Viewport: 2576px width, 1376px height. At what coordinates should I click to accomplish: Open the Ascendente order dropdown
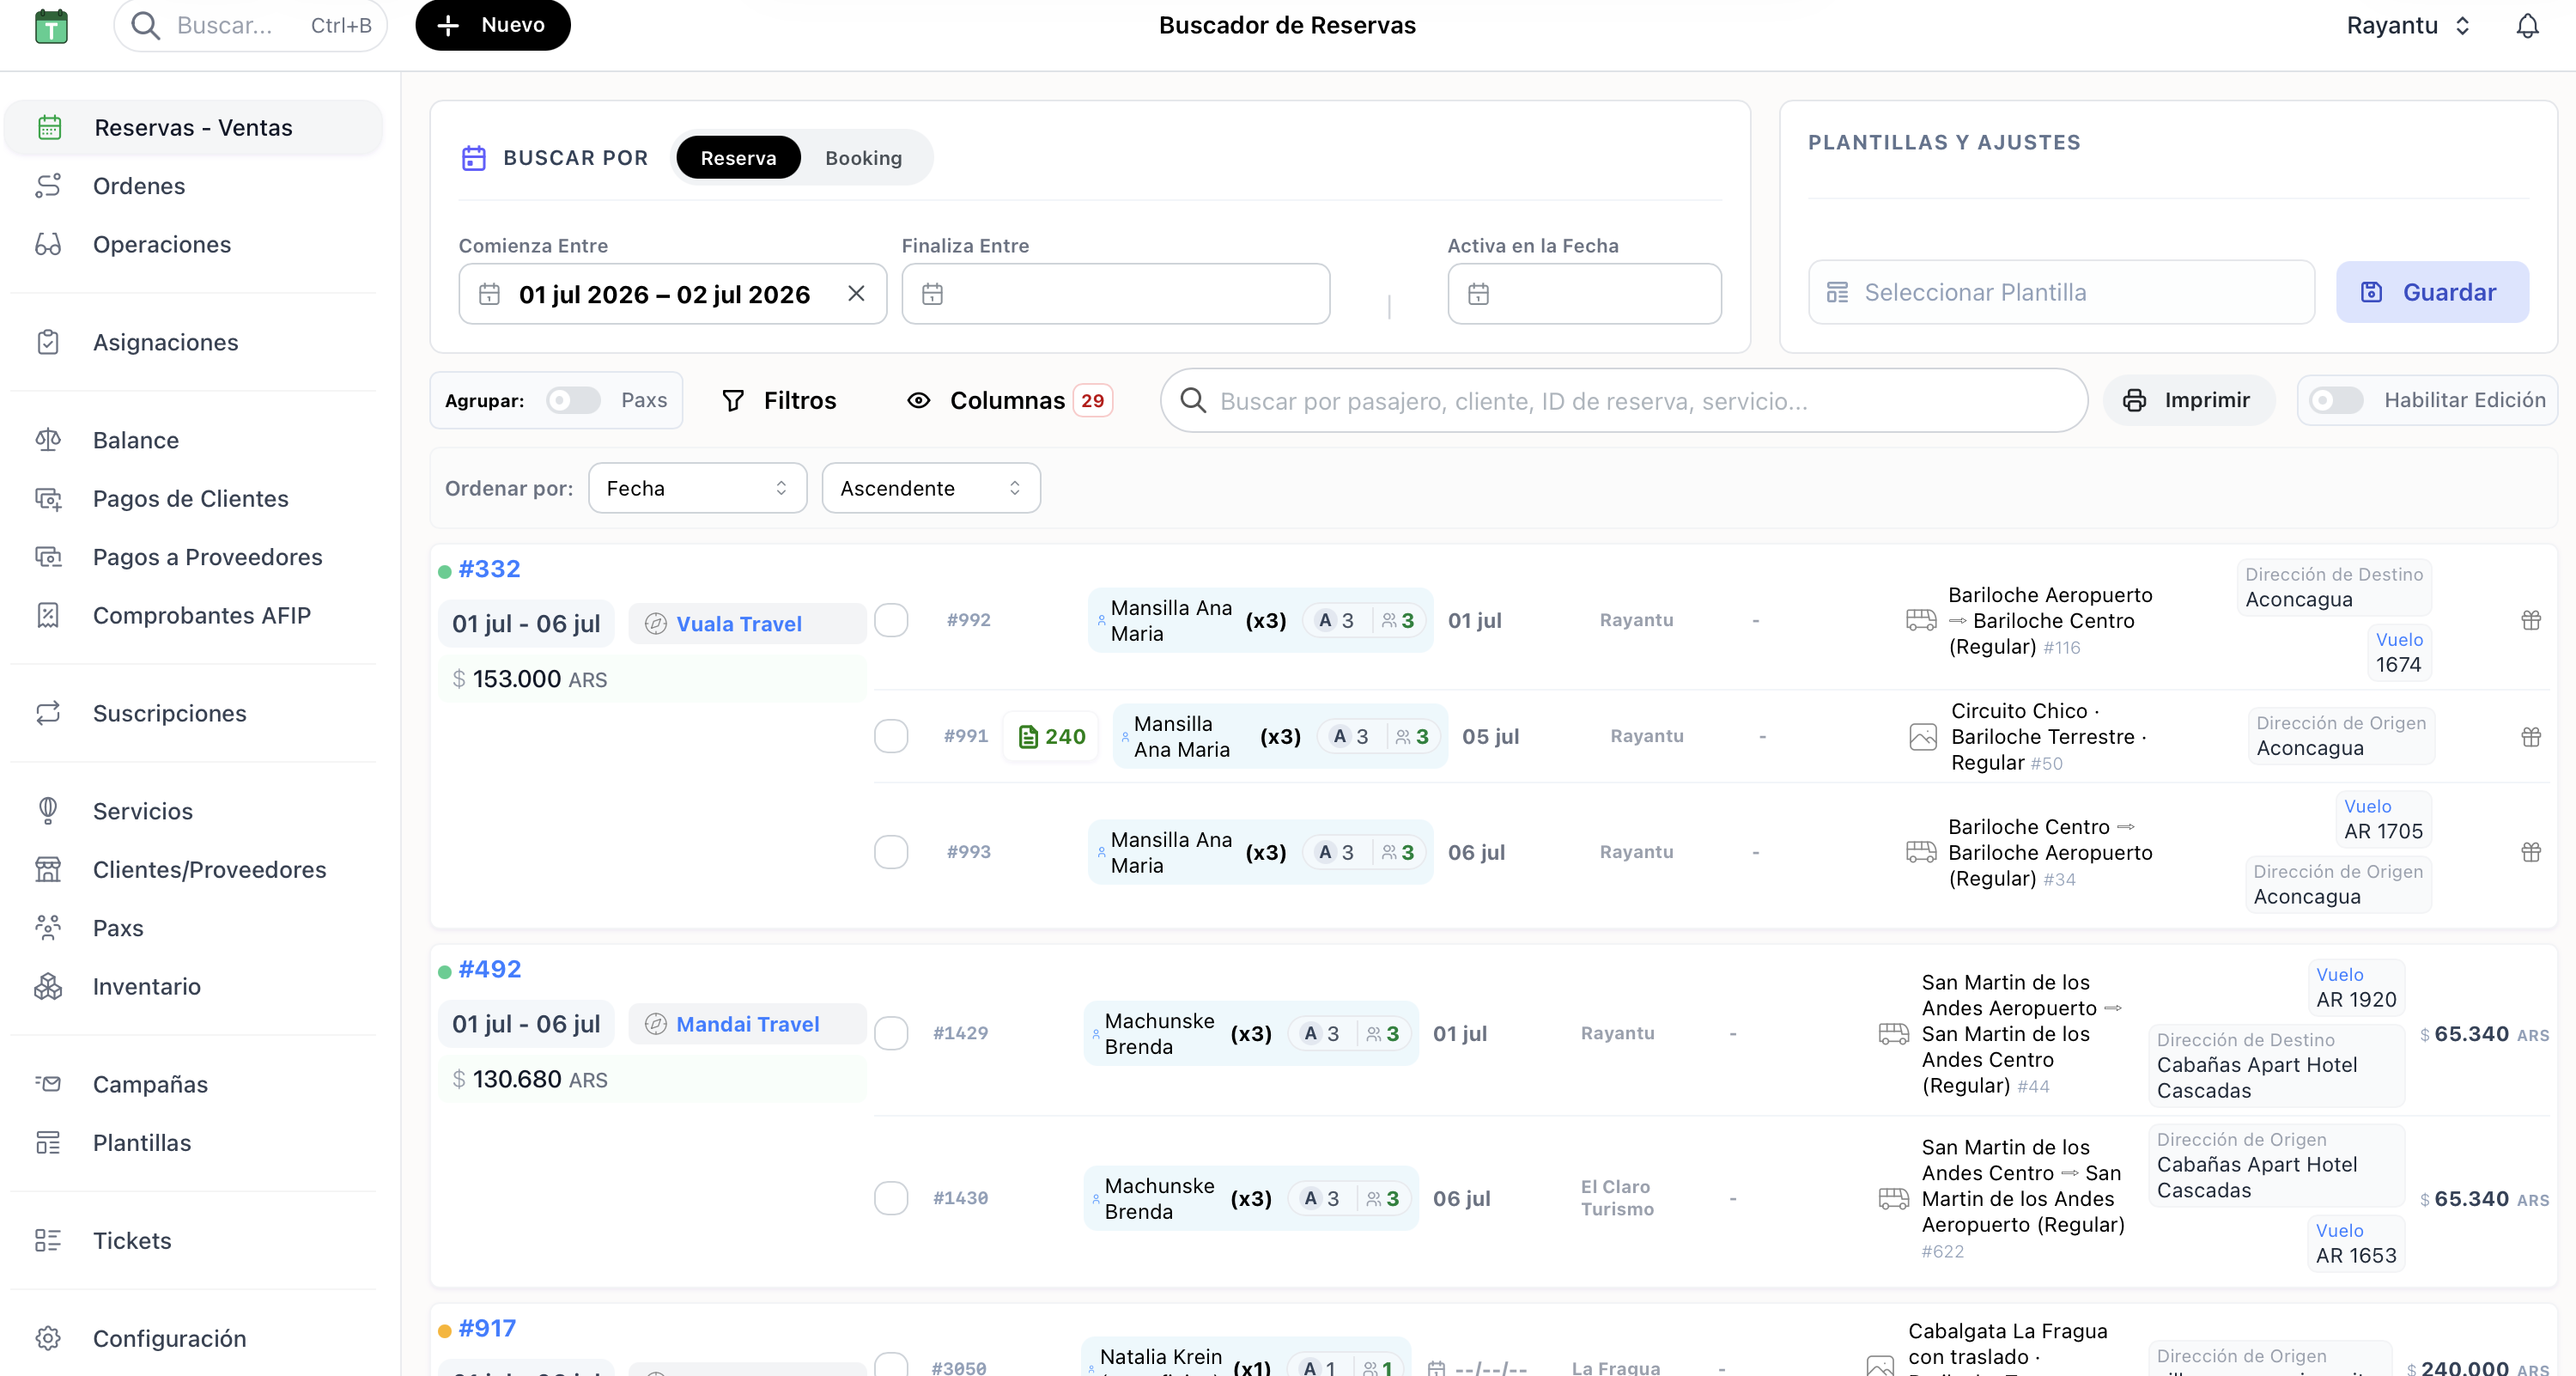coord(931,488)
